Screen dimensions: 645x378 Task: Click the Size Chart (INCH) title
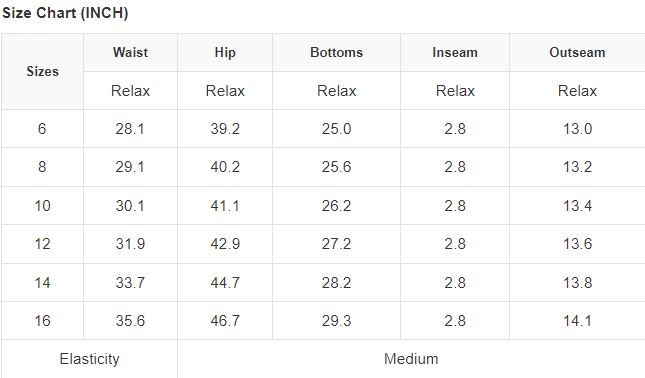(x=65, y=13)
